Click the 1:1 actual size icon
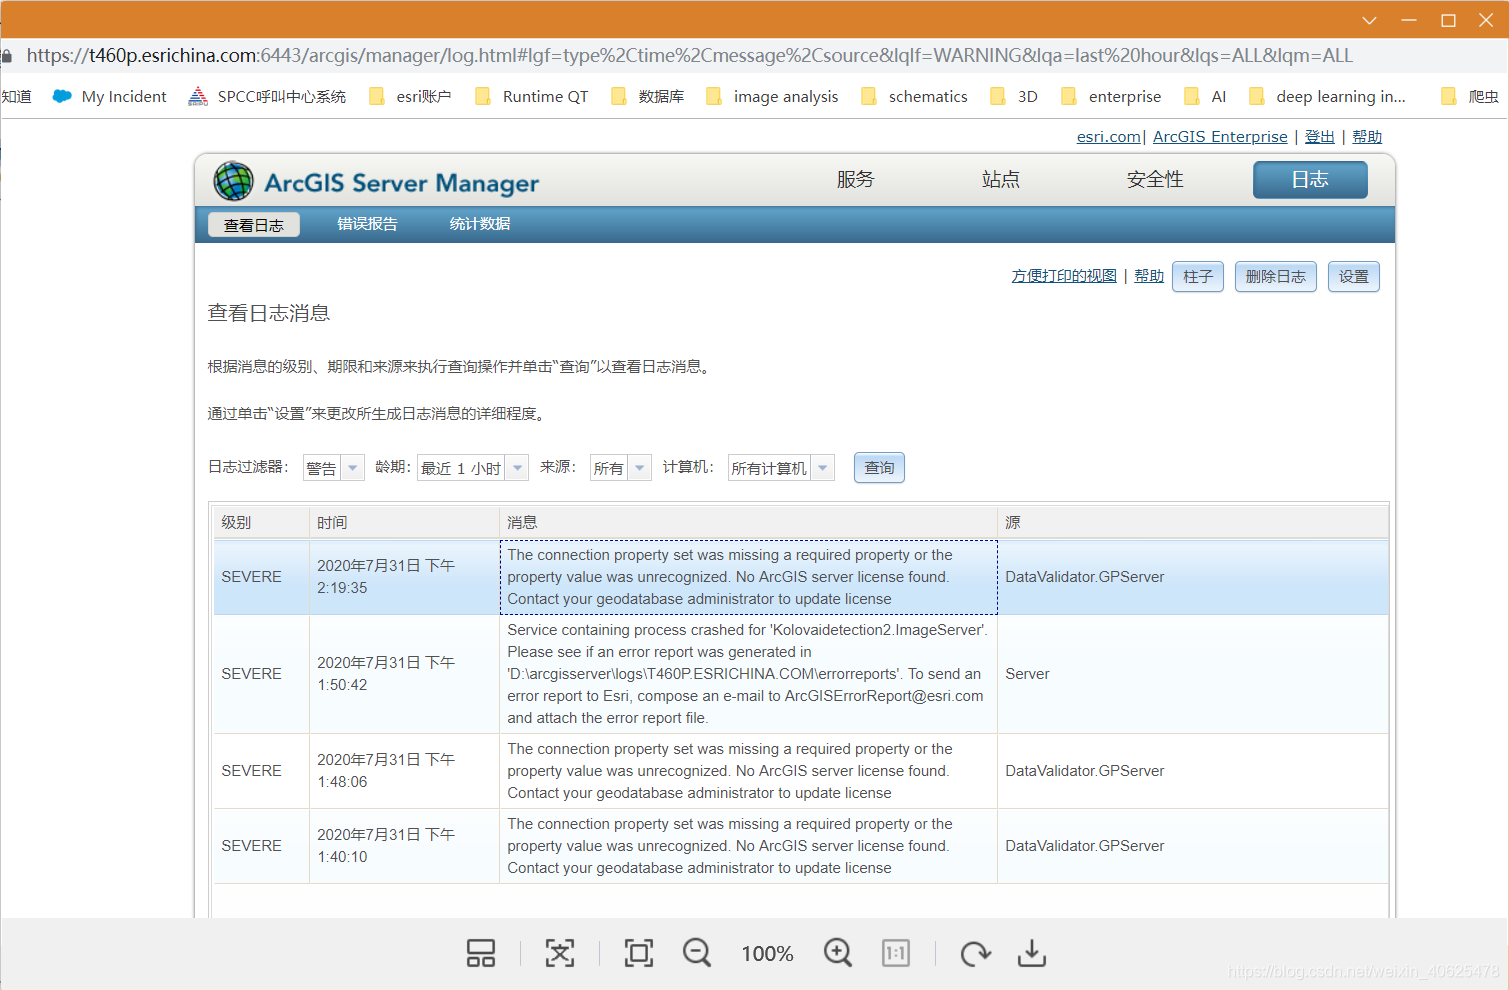 pos(896,953)
